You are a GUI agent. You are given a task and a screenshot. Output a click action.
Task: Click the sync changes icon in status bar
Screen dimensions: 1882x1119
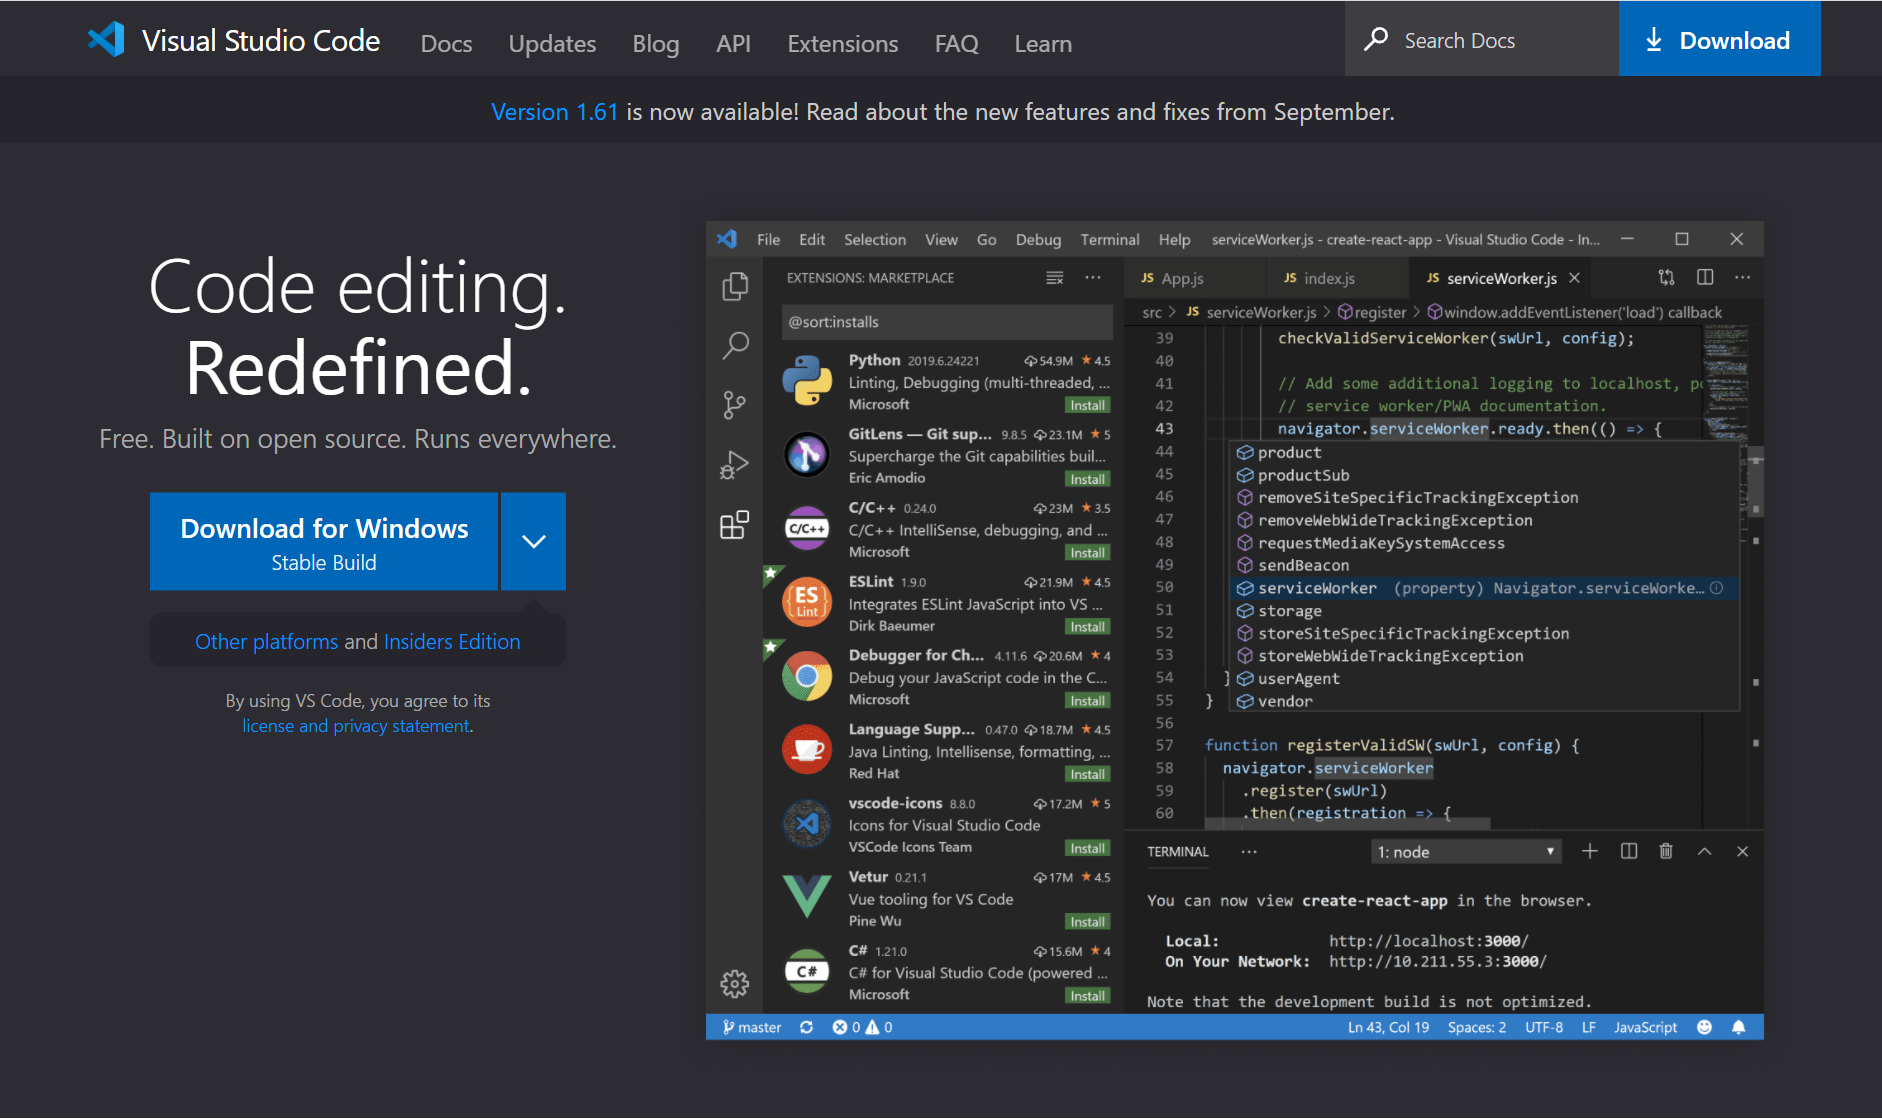(x=806, y=1027)
